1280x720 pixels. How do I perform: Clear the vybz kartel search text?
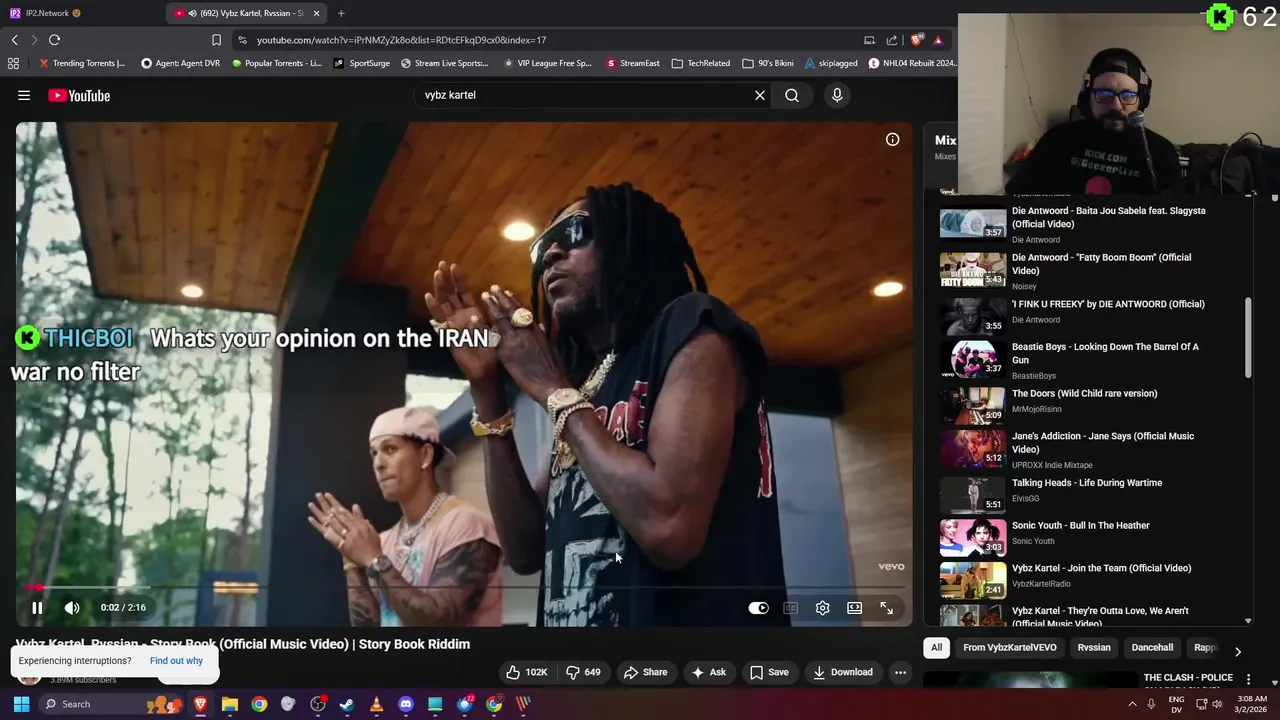tap(760, 95)
